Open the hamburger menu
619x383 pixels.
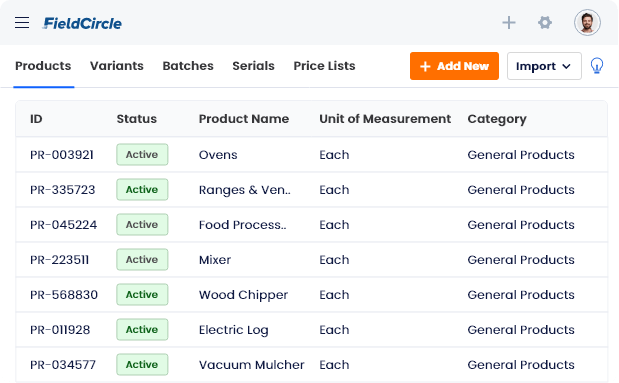click(x=22, y=23)
